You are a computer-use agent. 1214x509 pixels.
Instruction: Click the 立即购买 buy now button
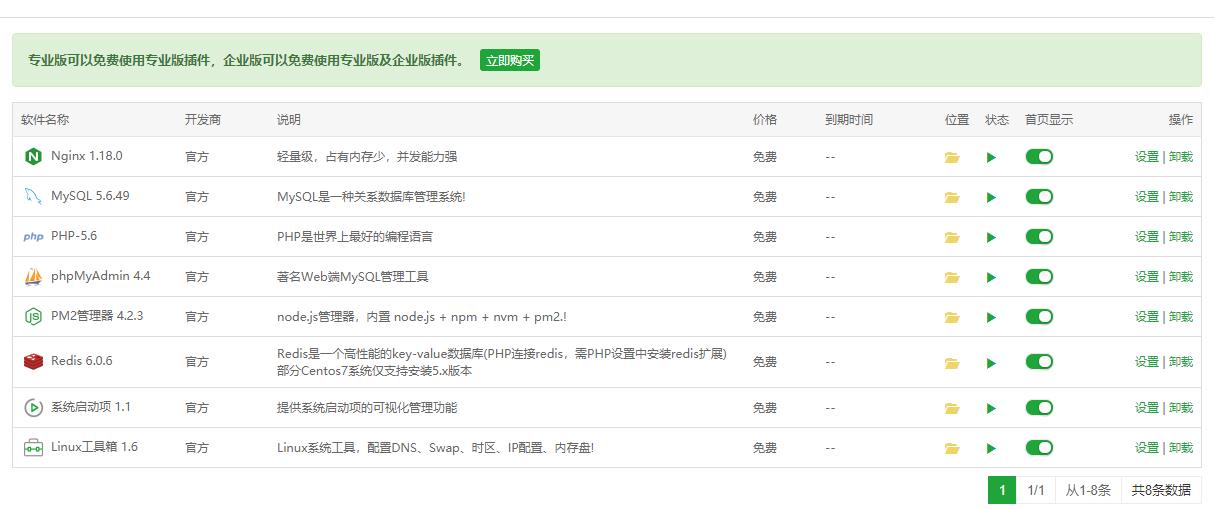click(x=510, y=60)
